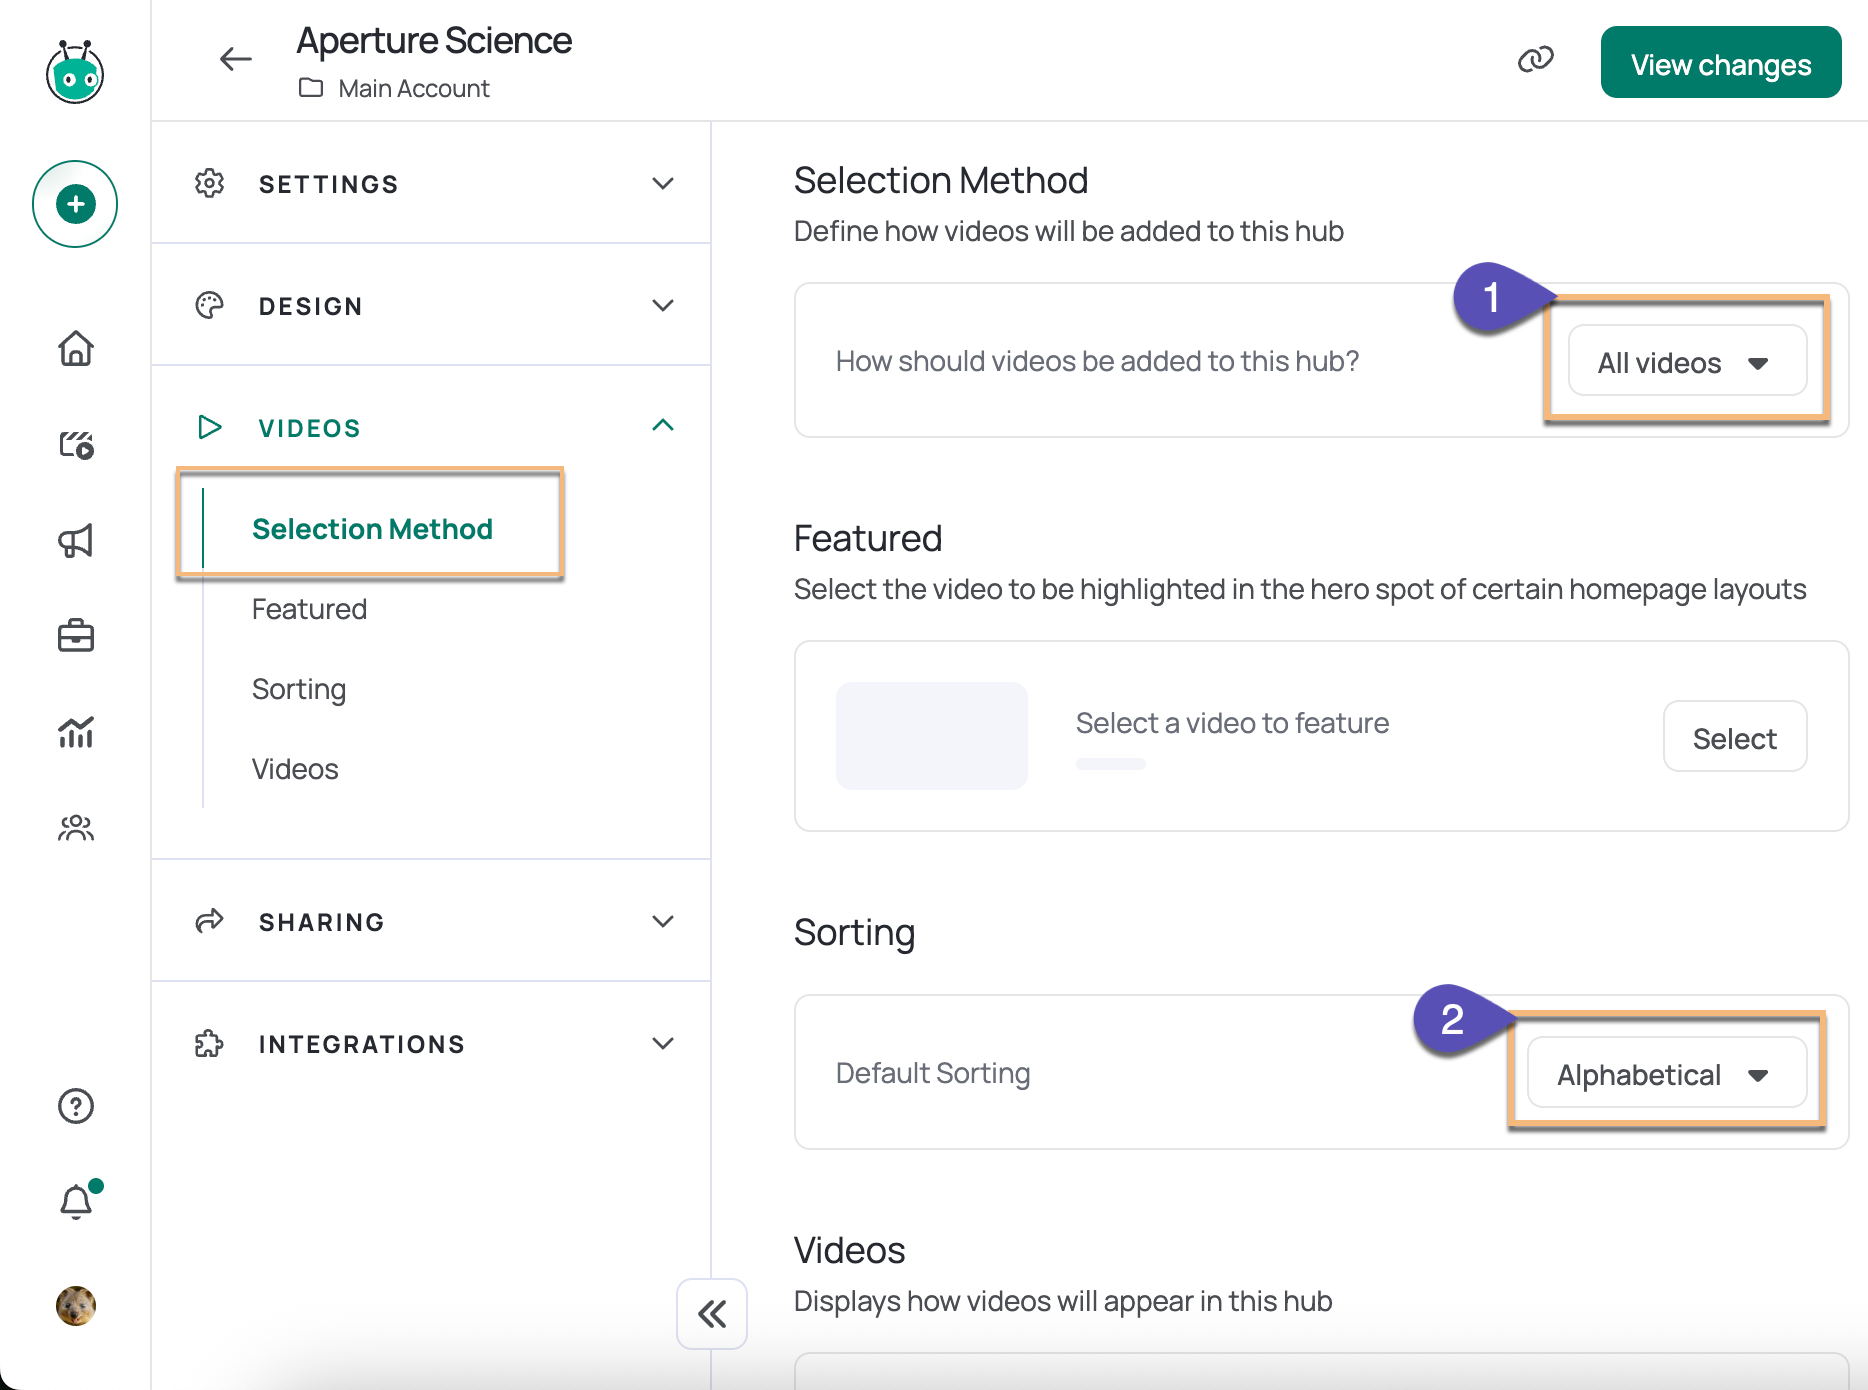The width and height of the screenshot is (1868, 1390).
Task: Go to the Sorting submenu item
Action: [299, 689]
